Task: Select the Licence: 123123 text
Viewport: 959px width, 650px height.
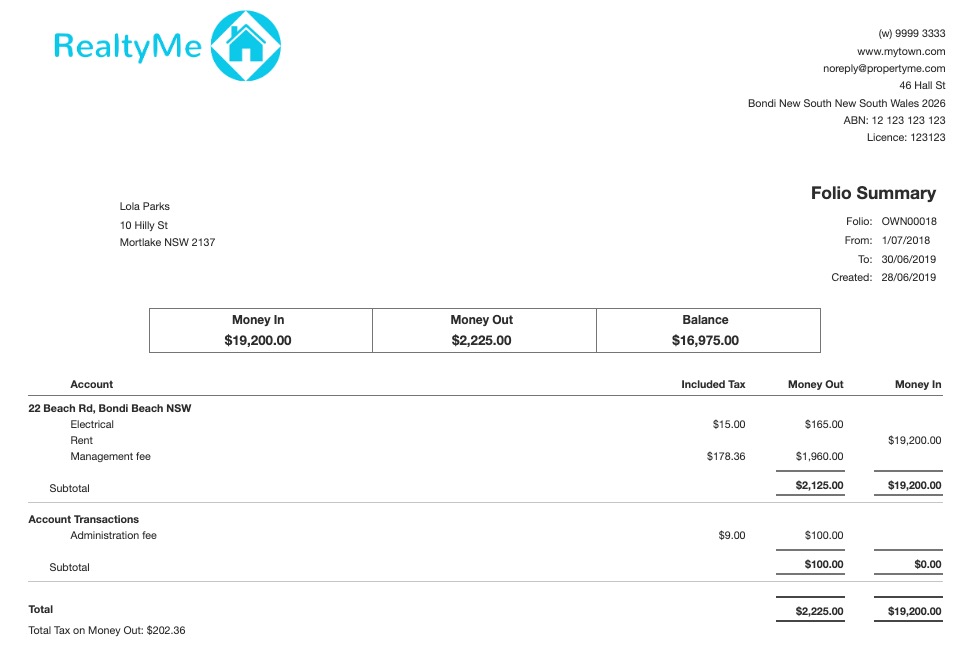Action: (906, 138)
